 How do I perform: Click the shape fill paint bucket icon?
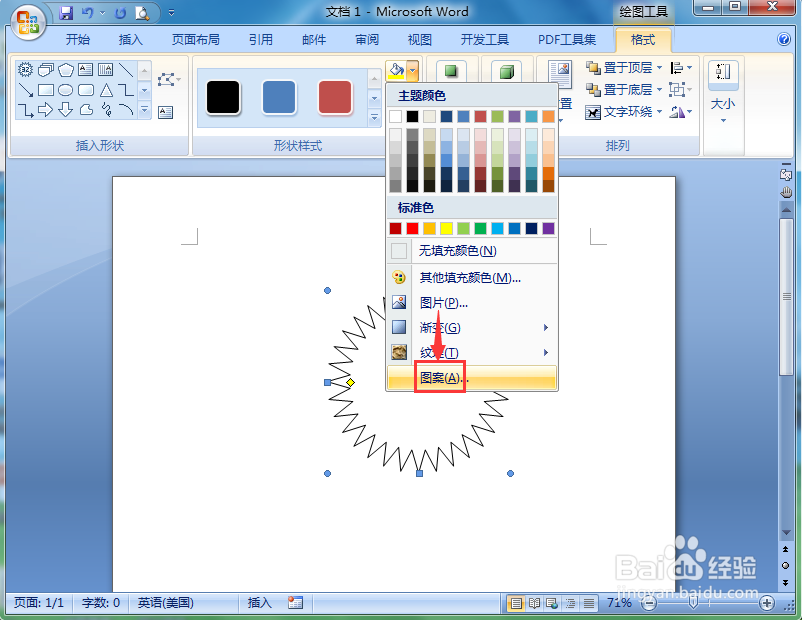pyautogui.click(x=396, y=71)
